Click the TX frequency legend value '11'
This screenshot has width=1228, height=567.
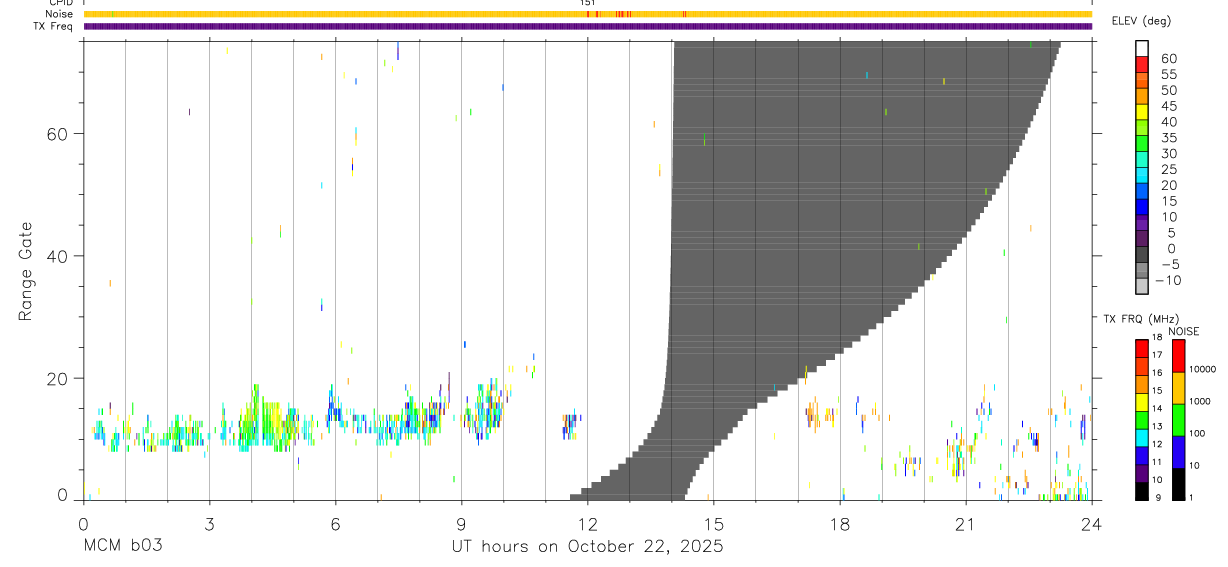(x=1158, y=462)
